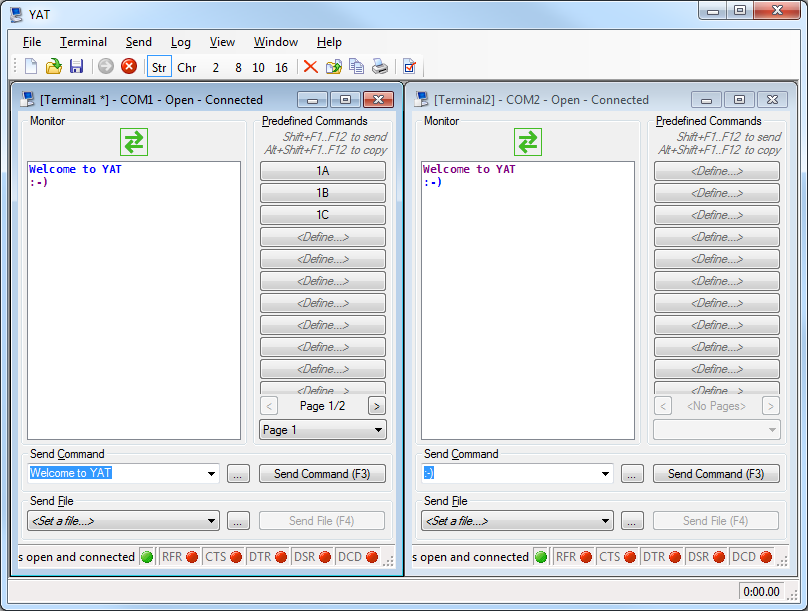808x611 pixels.
Task: Browse for file with ellipsis in Terminal2
Action: [x=632, y=521]
